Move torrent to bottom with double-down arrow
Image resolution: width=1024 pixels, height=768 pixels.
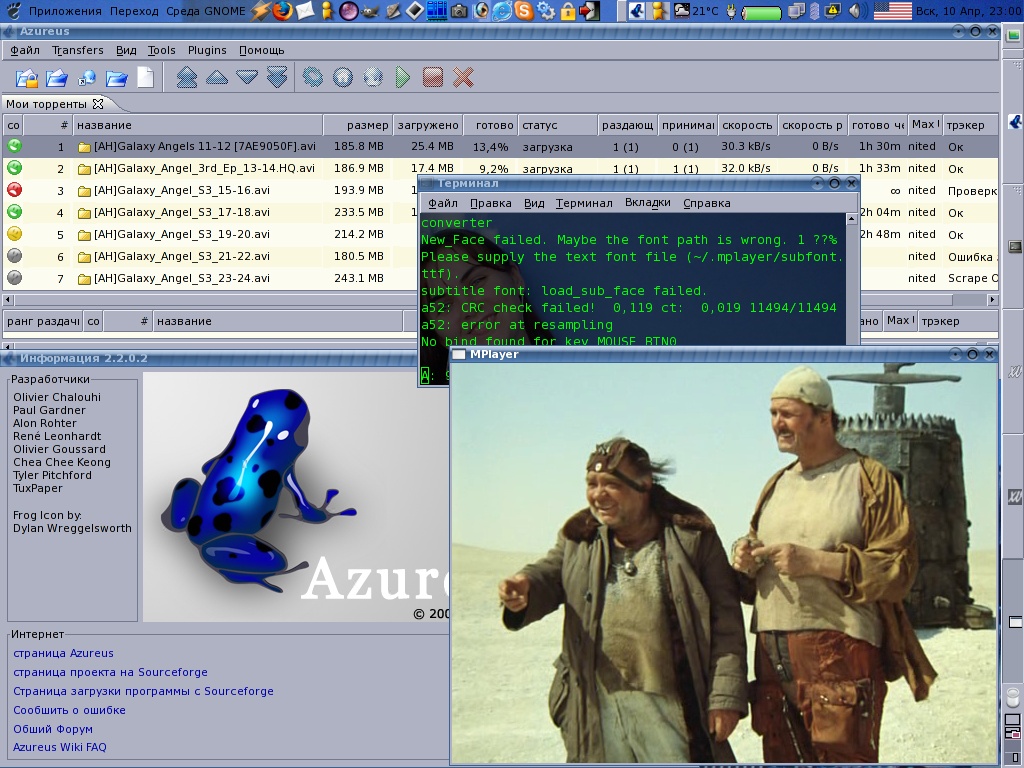click(x=277, y=78)
